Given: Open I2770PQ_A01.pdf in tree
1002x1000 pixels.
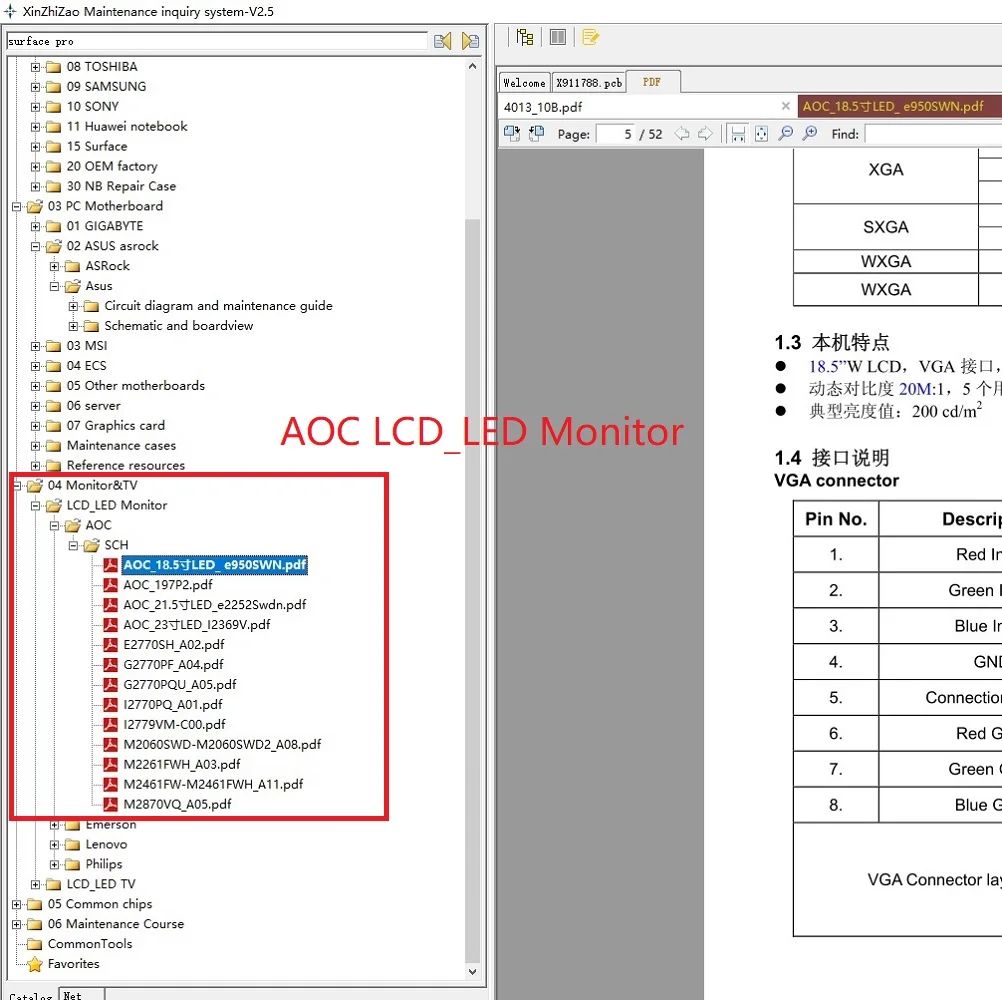Looking at the screenshot, I should tap(173, 704).
